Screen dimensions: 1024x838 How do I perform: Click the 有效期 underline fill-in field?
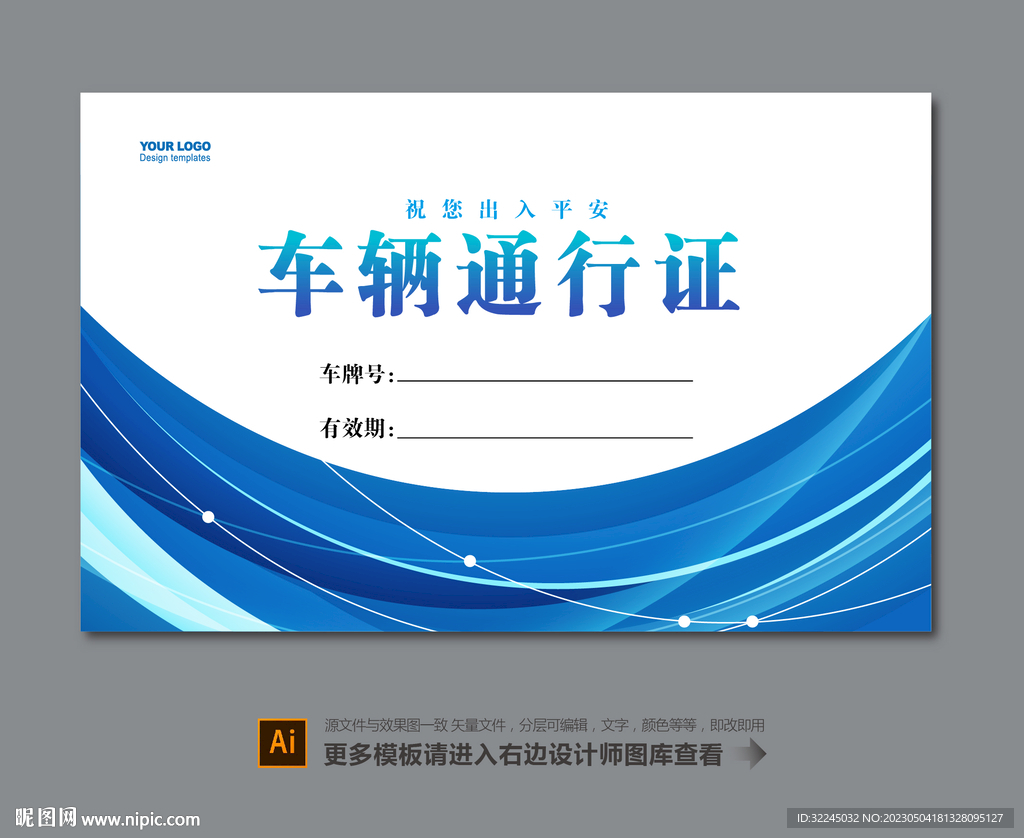tap(545, 436)
